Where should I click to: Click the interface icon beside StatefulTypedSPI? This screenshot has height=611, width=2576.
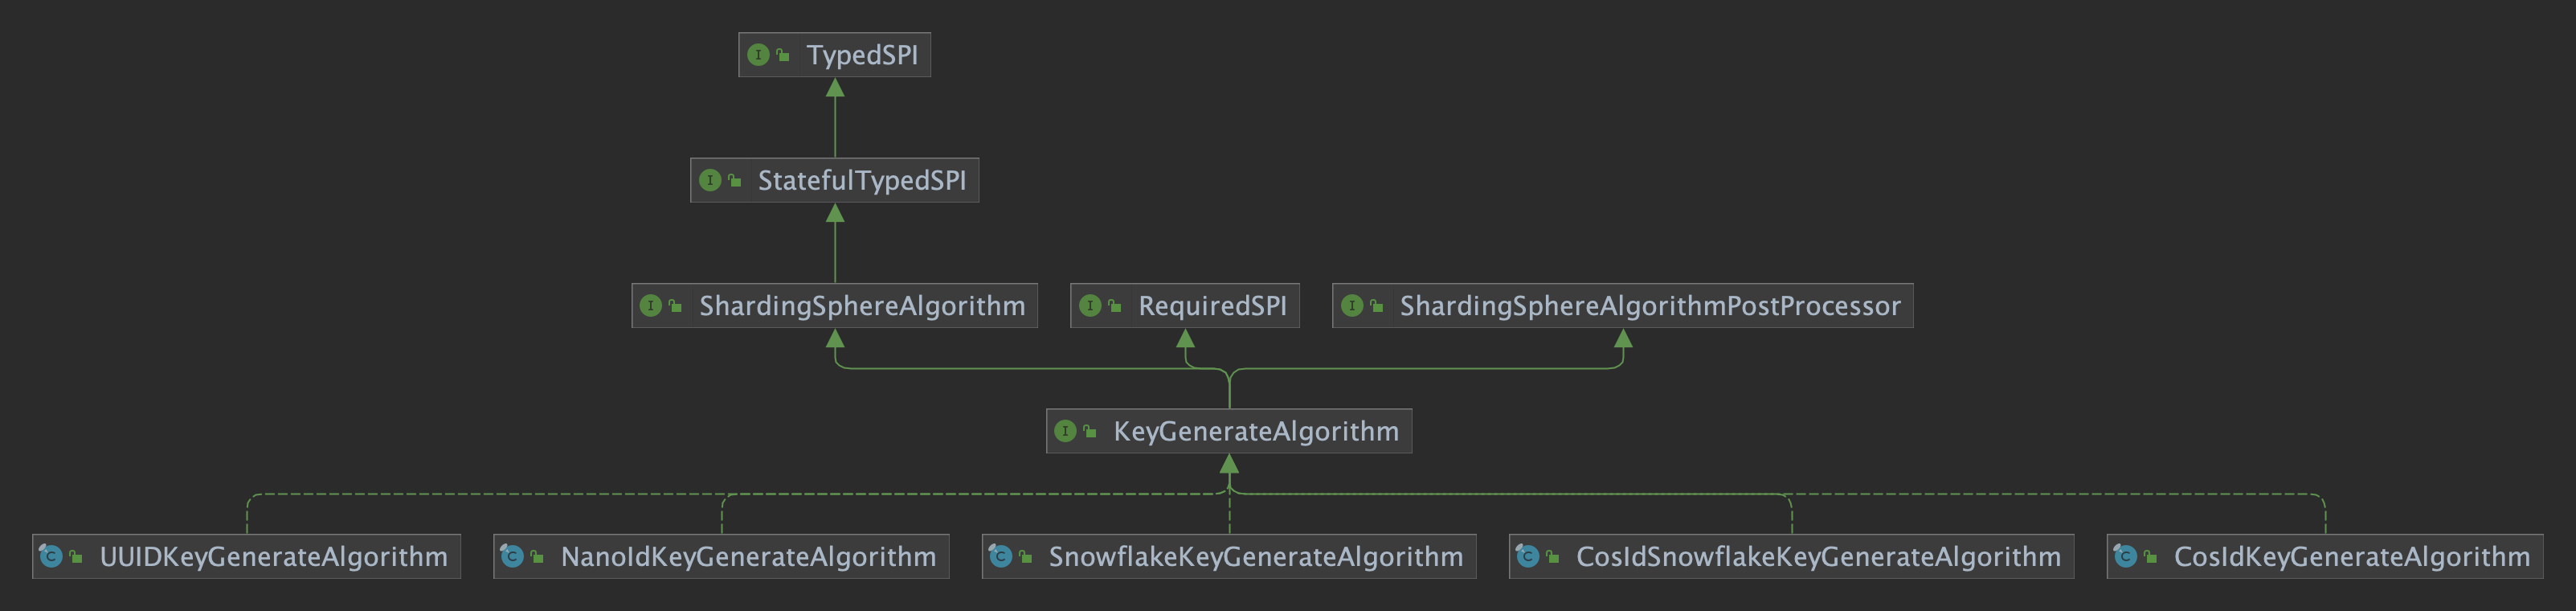tap(710, 180)
